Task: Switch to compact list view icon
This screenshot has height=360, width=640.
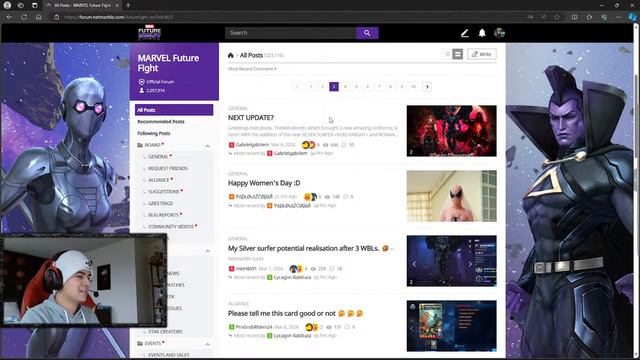Action: pos(447,54)
